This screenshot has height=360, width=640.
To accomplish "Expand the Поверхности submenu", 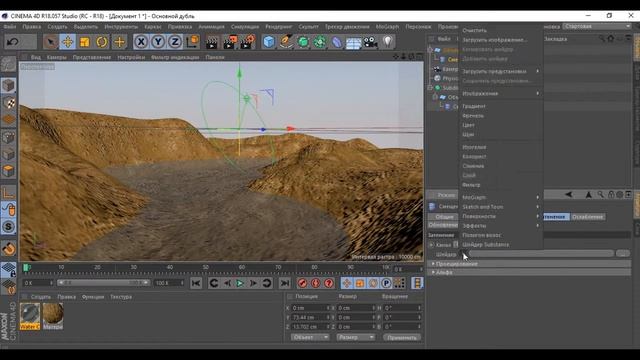I will point(501,216).
